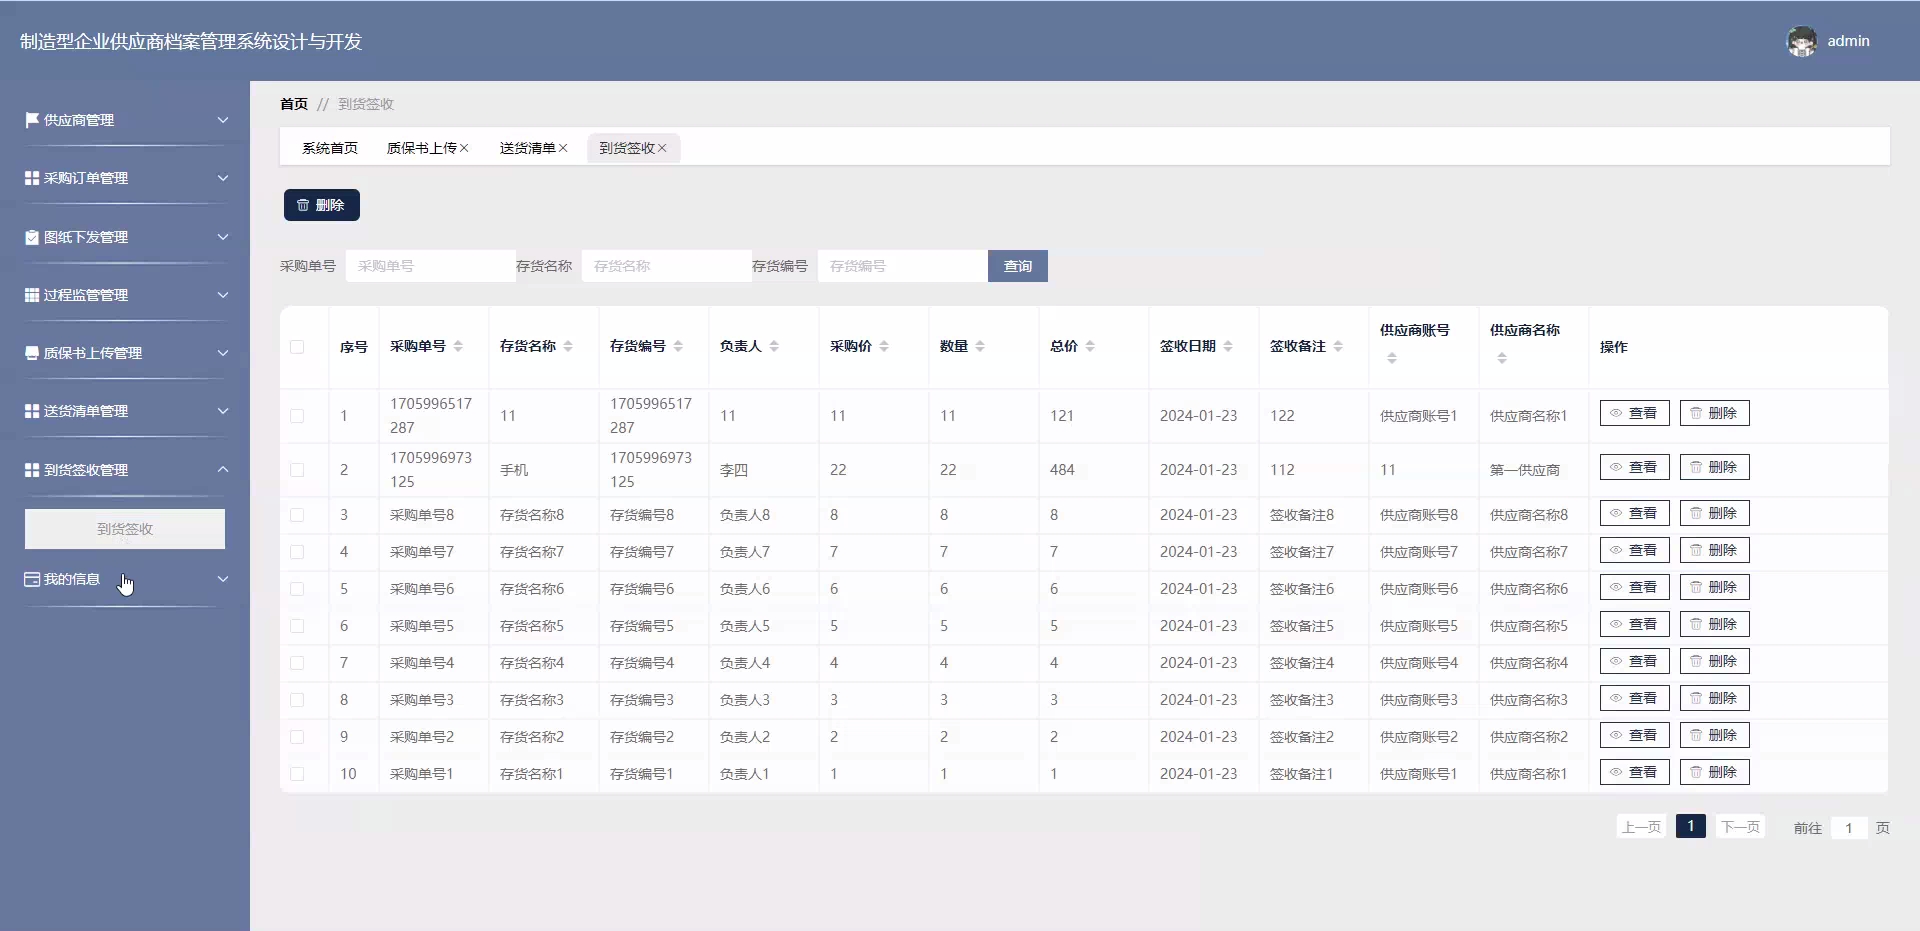The width and height of the screenshot is (1920, 931).
Task: Expand the 送货清单管理 menu chevron
Action: [223, 411]
